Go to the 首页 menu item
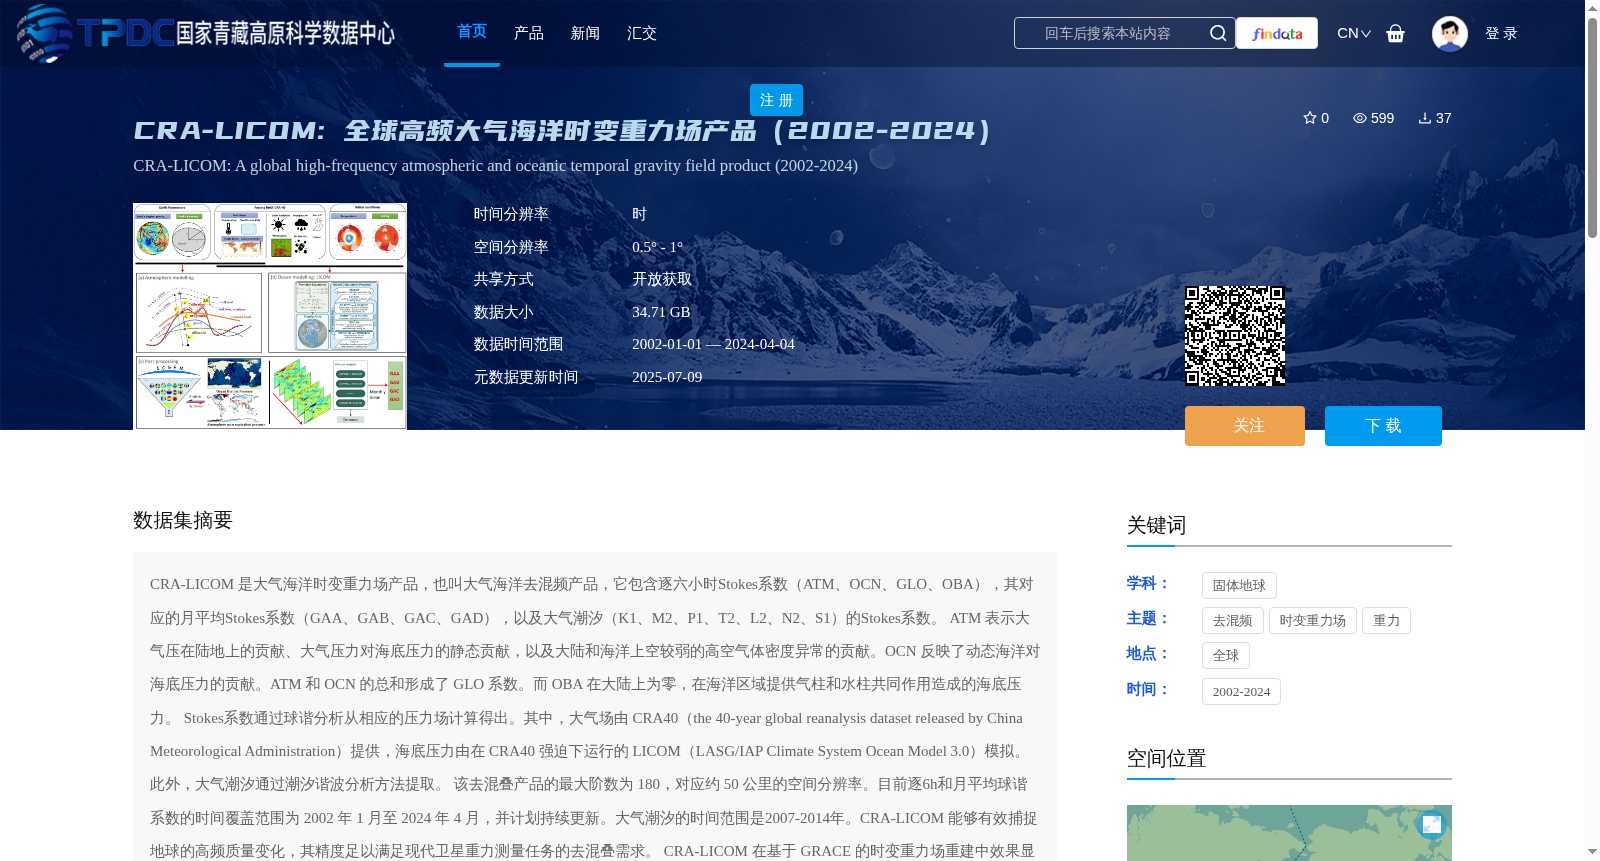This screenshot has height=861, width=1600. 472,32
